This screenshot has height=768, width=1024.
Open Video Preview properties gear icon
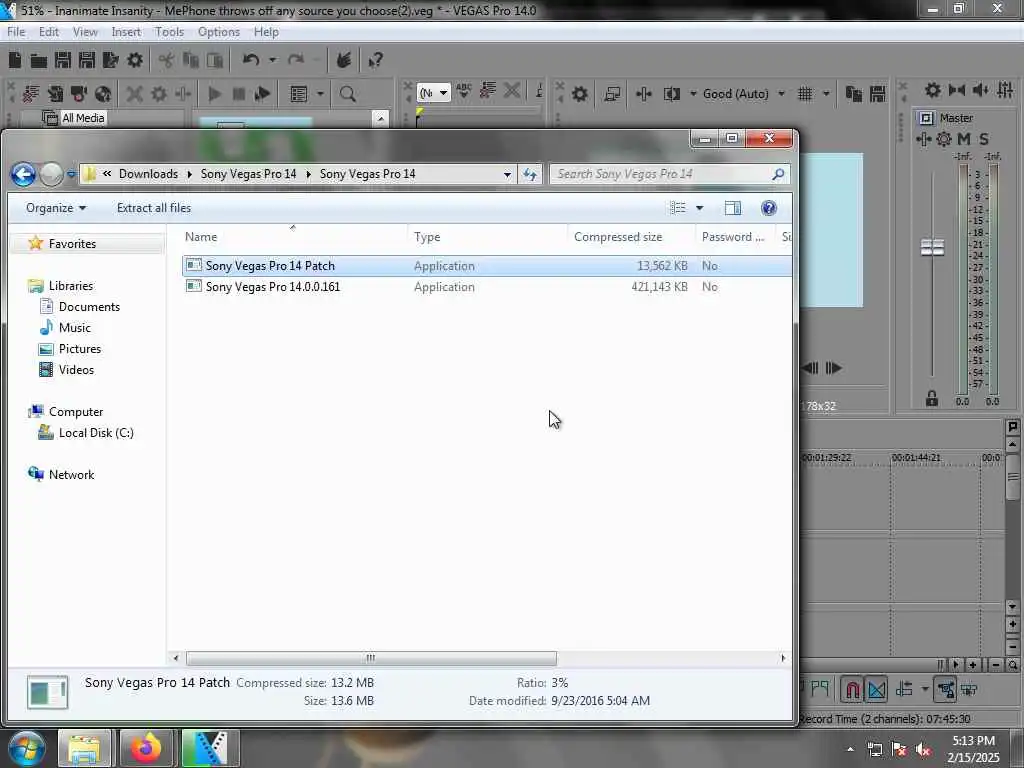click(x=579, y=93)
